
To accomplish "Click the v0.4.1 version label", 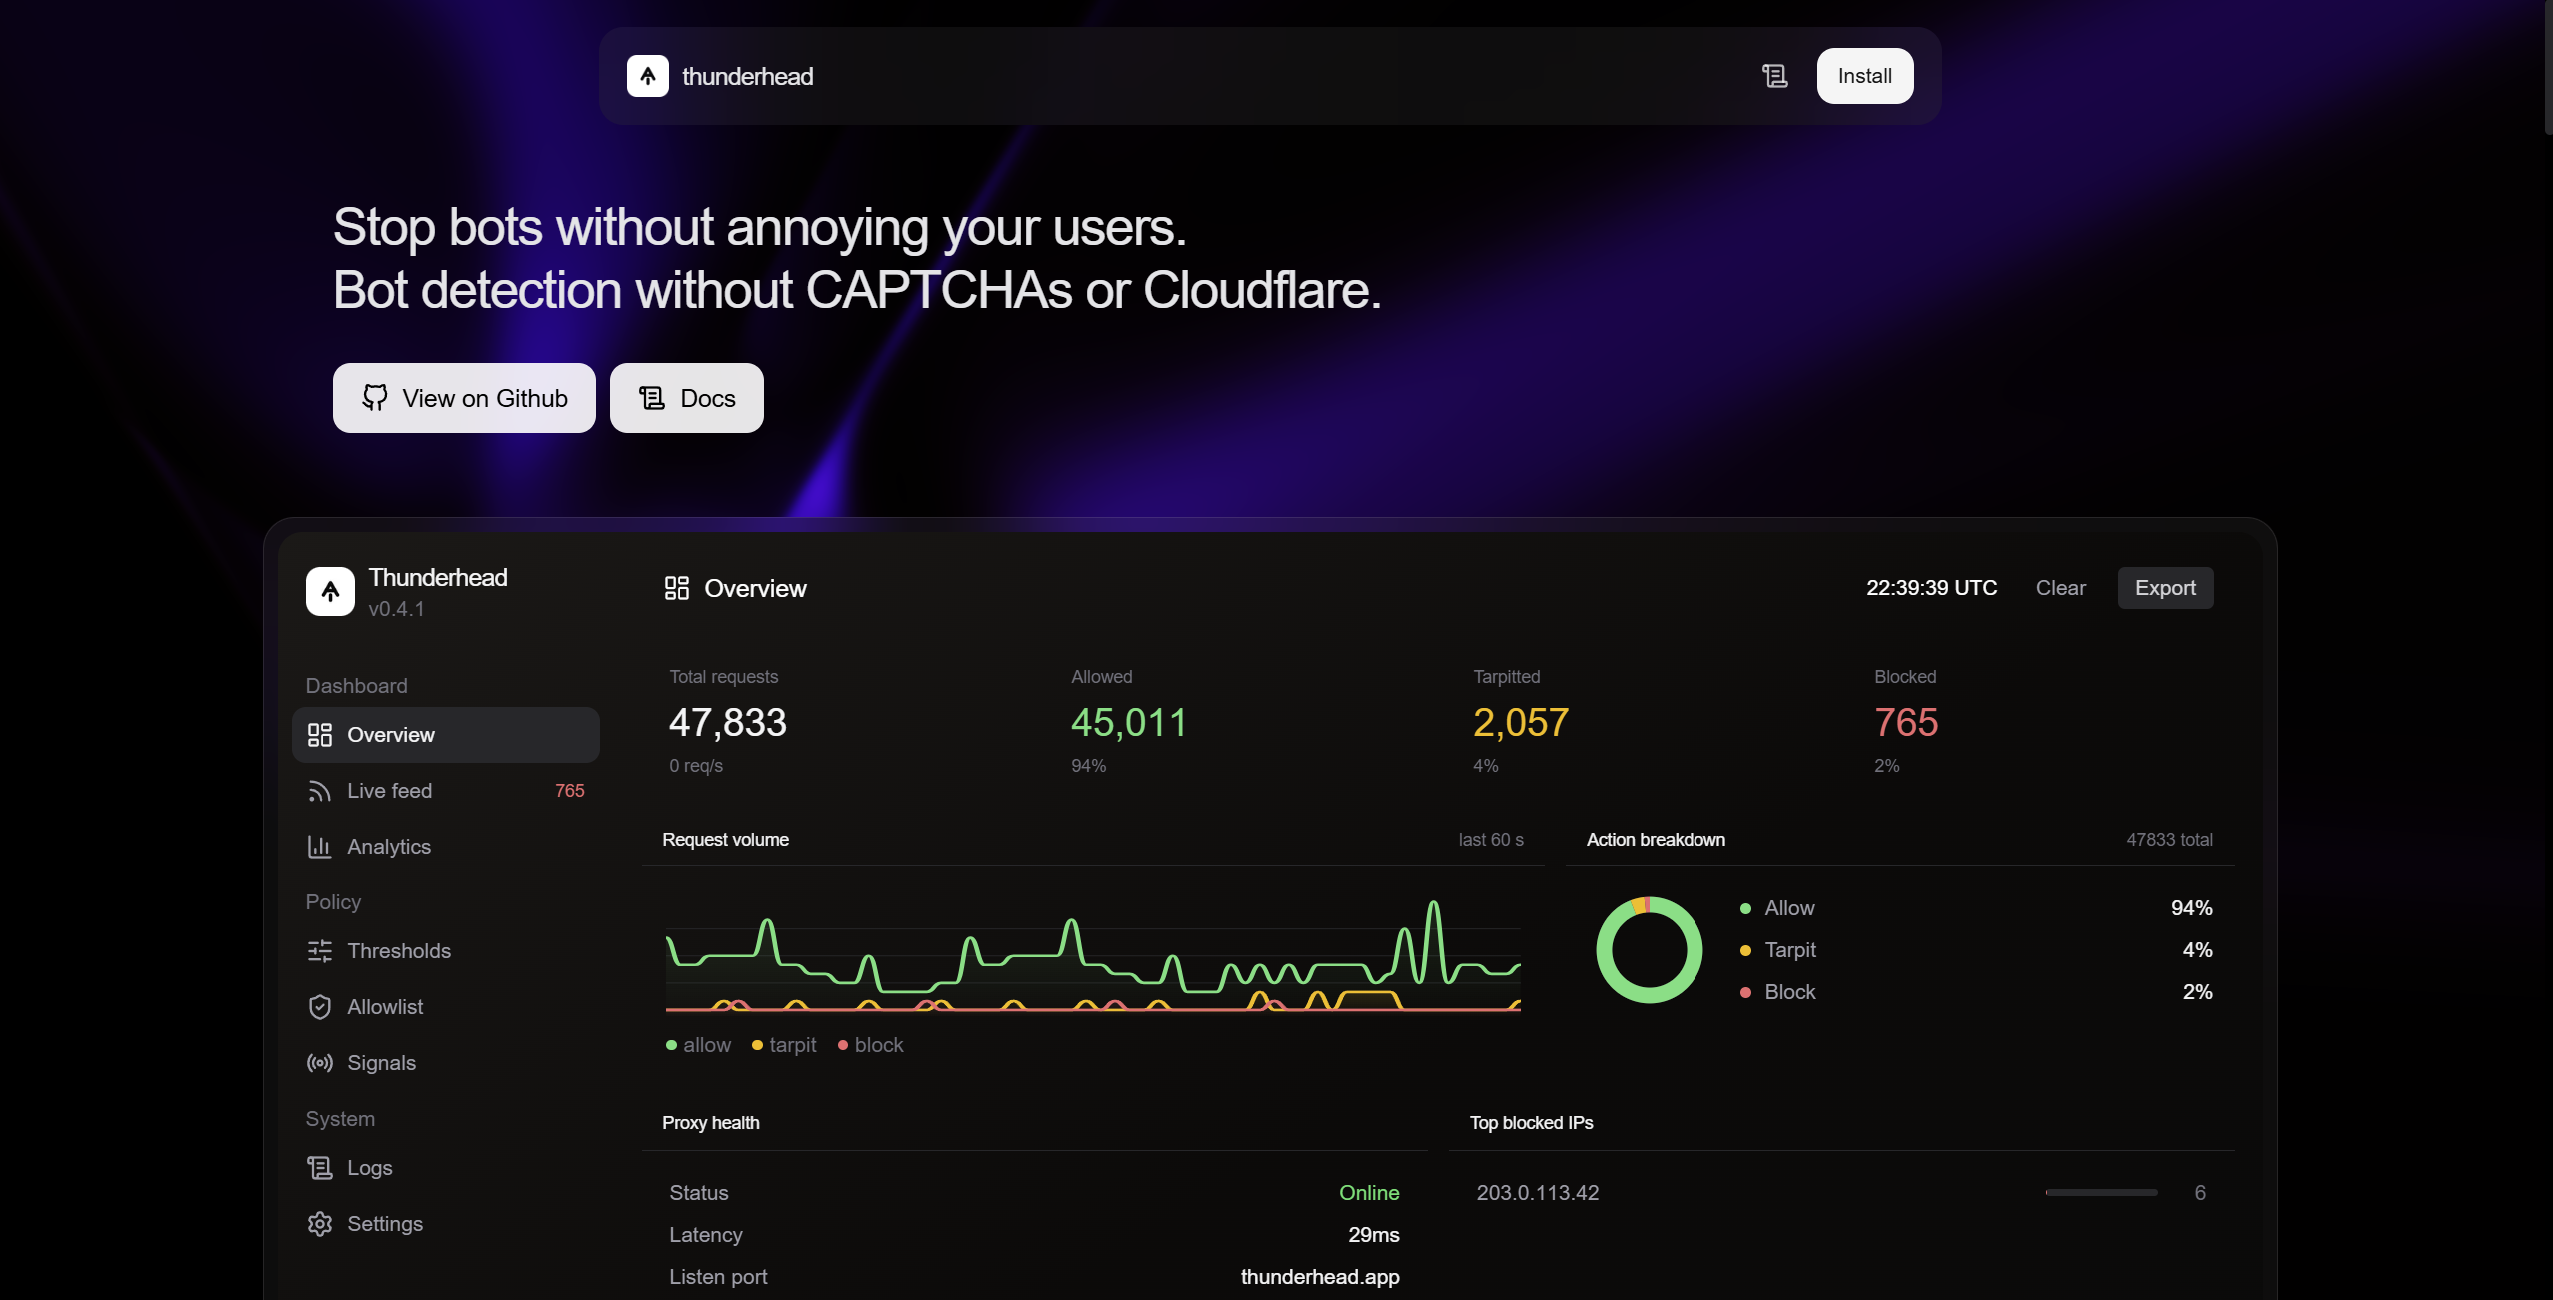I will click(396, 609).
